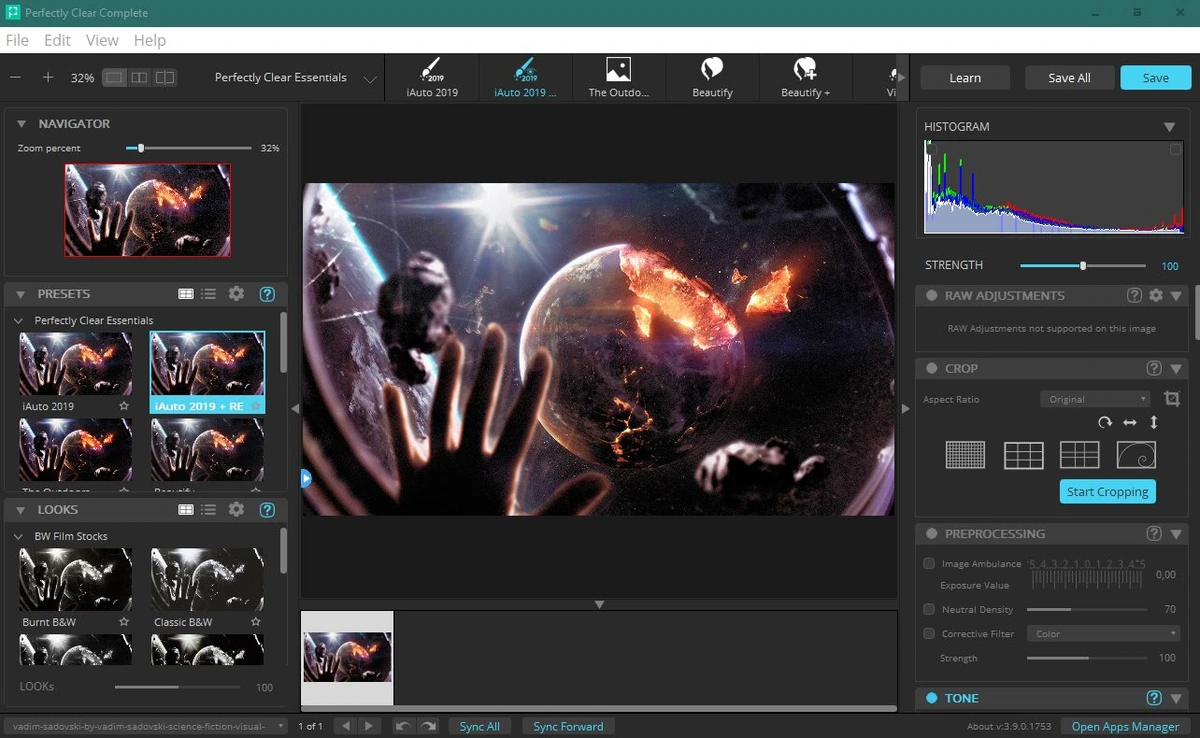The width and height of the screenshot is (1200, 738).
Task: Open help for the Looks panel
Action: coord(267,510)
